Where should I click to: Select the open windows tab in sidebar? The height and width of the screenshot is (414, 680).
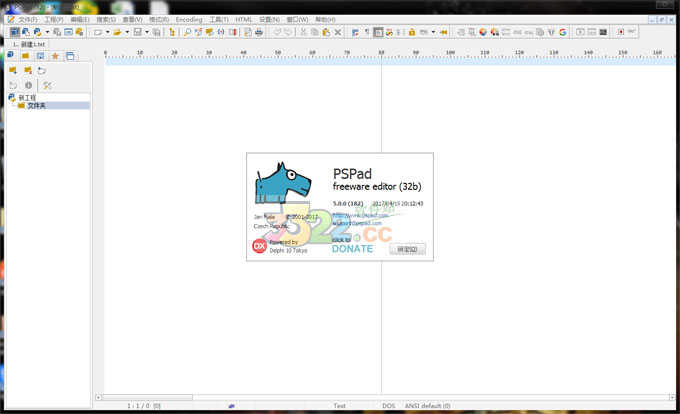[x=70, y=55]
